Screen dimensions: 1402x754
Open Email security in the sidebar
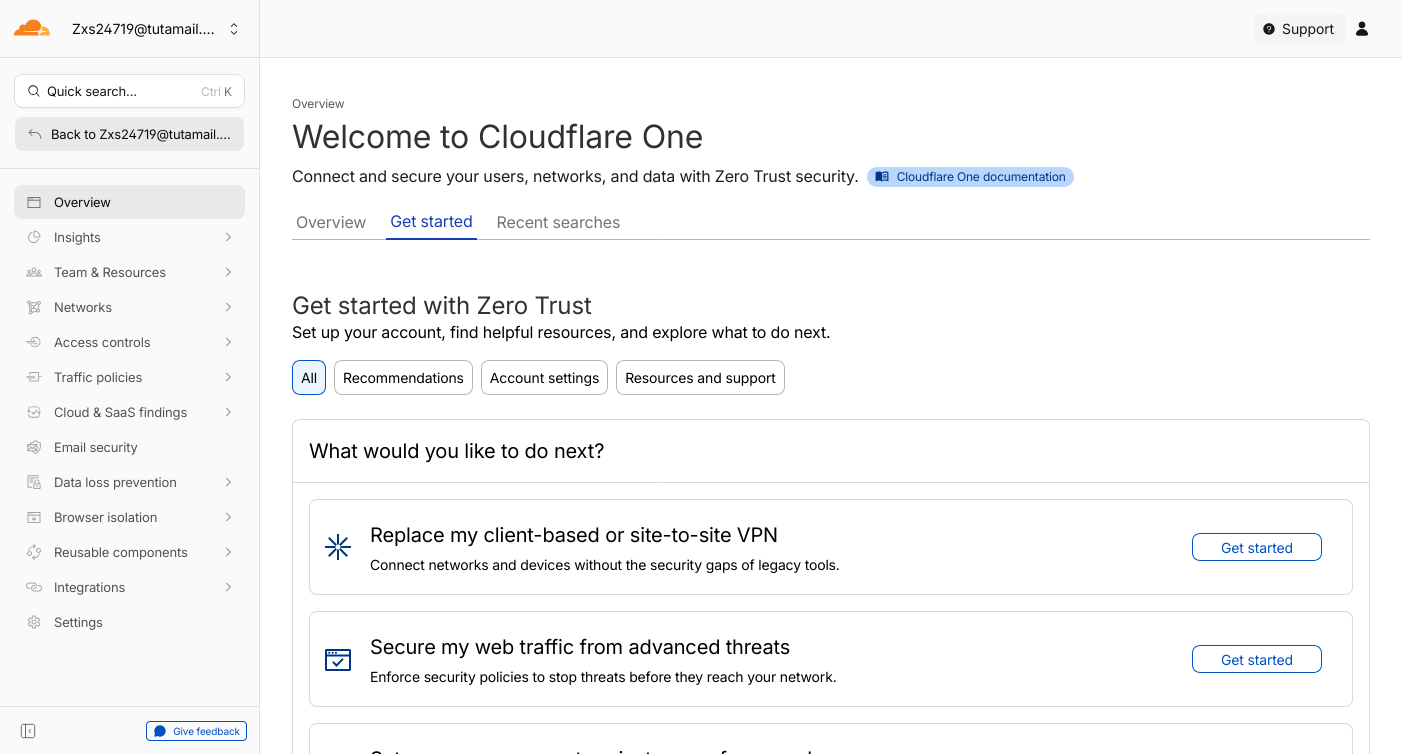129,447
